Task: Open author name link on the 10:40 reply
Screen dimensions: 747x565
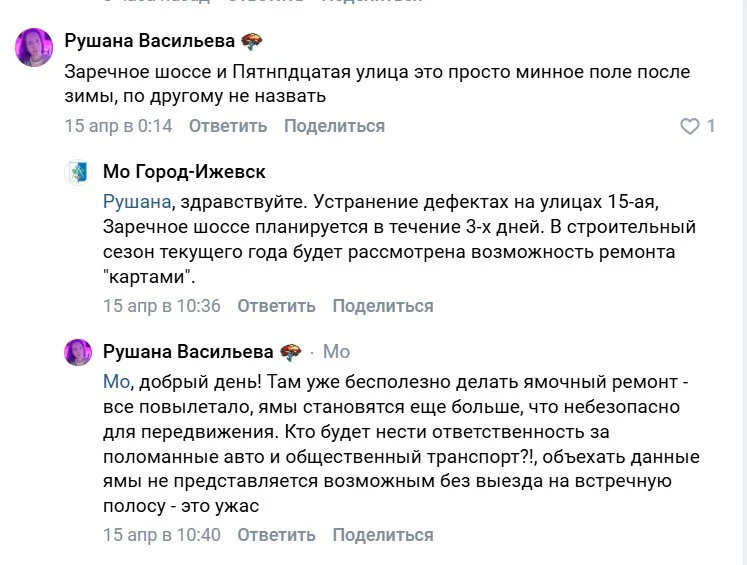Action: coord(188,351)
